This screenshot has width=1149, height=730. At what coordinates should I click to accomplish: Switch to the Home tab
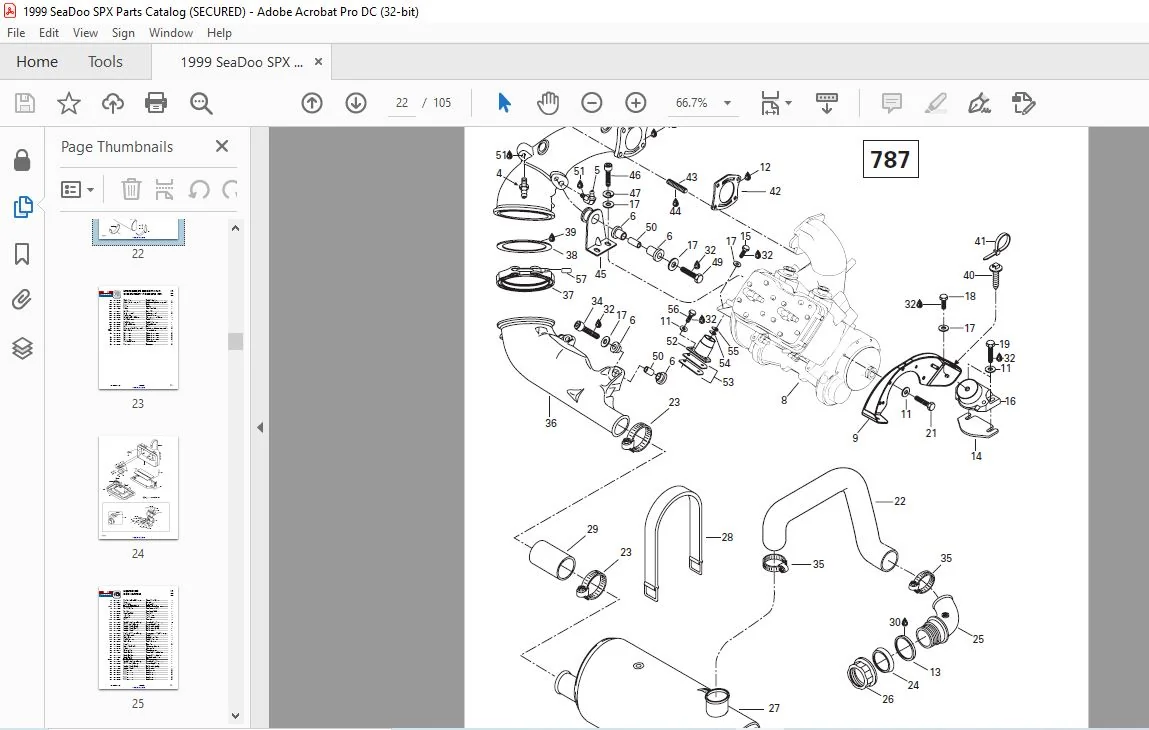(37, 62)
